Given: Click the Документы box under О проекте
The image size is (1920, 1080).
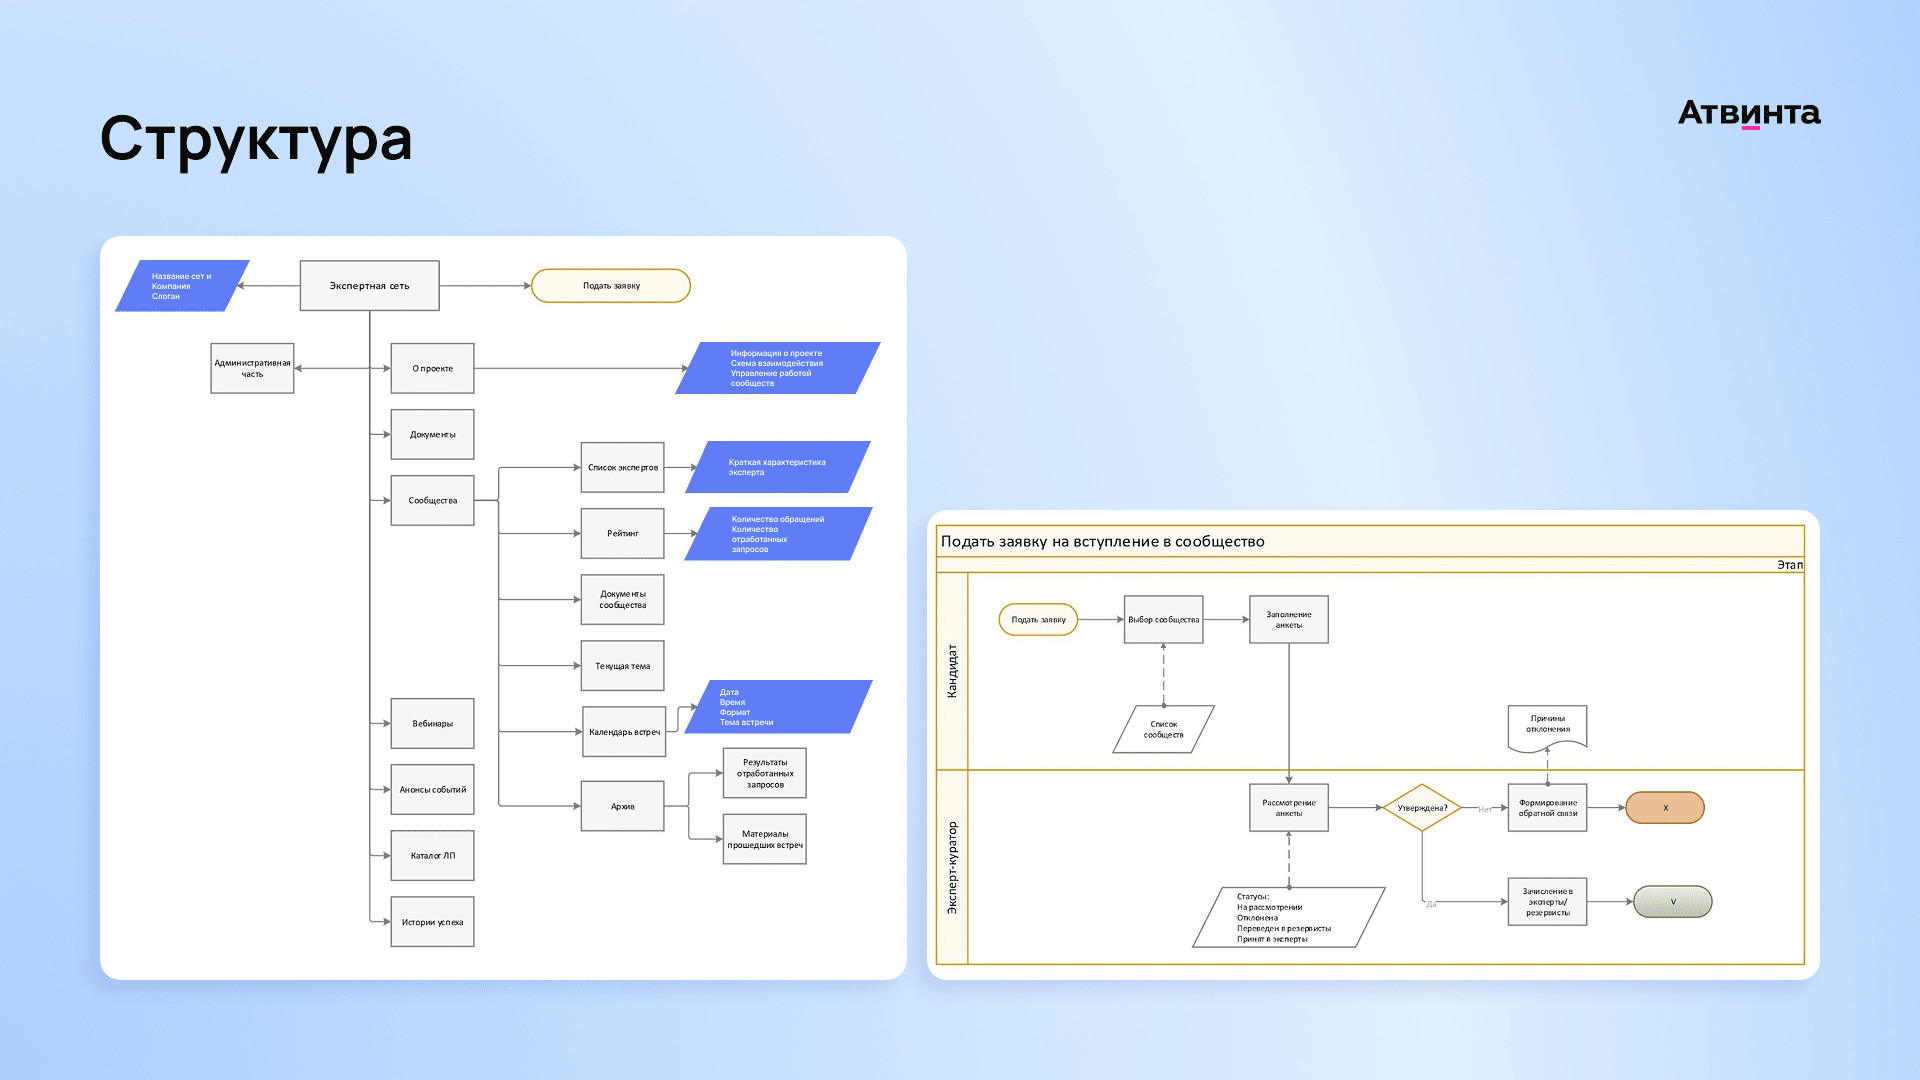Looking at the screenshot, I should 432,435.
